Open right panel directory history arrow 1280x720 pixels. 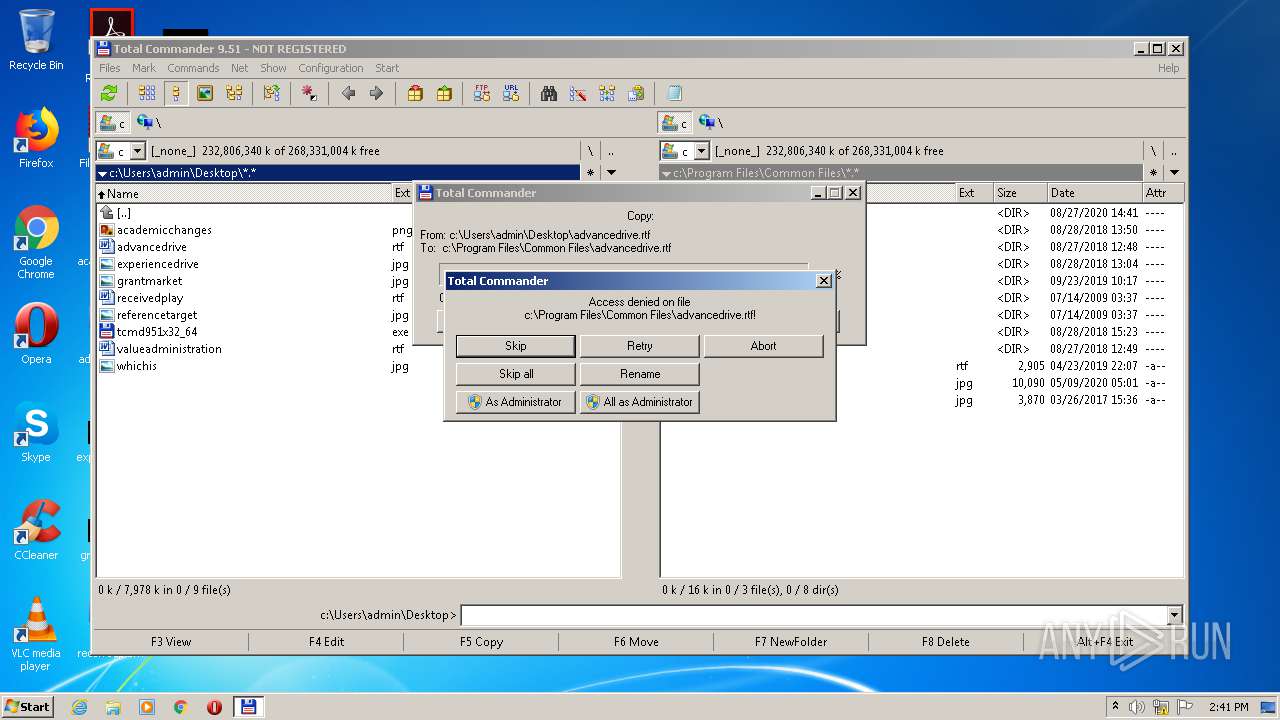1174,173
